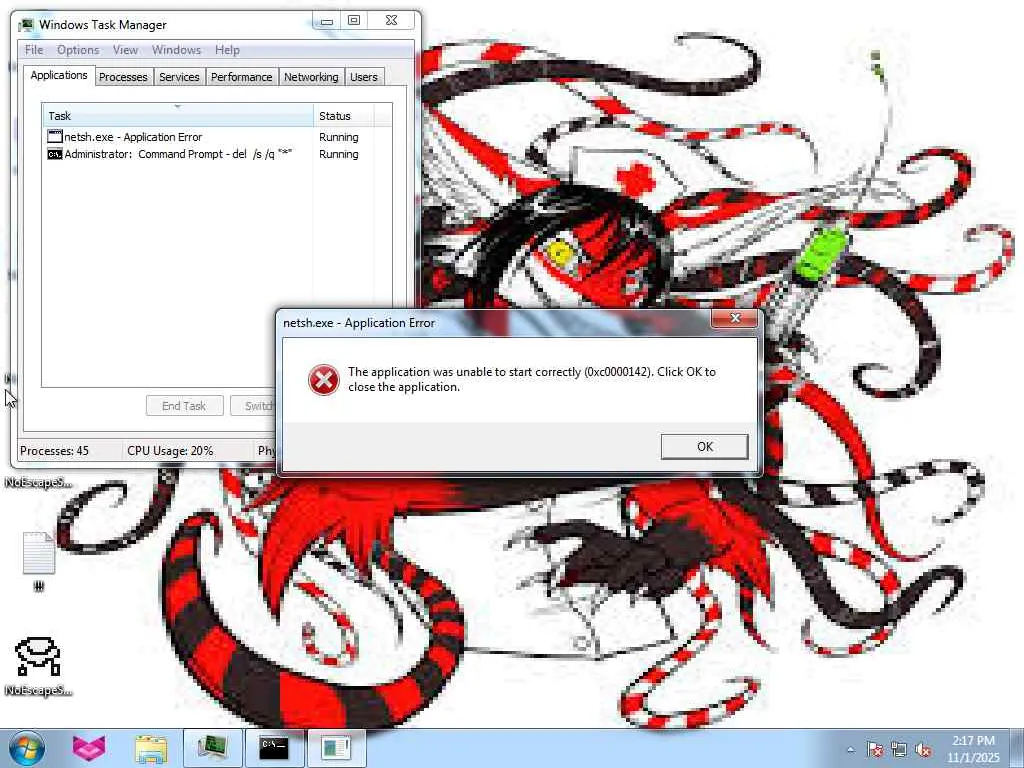Select the netsh.exe - Application Error task row

217,137
